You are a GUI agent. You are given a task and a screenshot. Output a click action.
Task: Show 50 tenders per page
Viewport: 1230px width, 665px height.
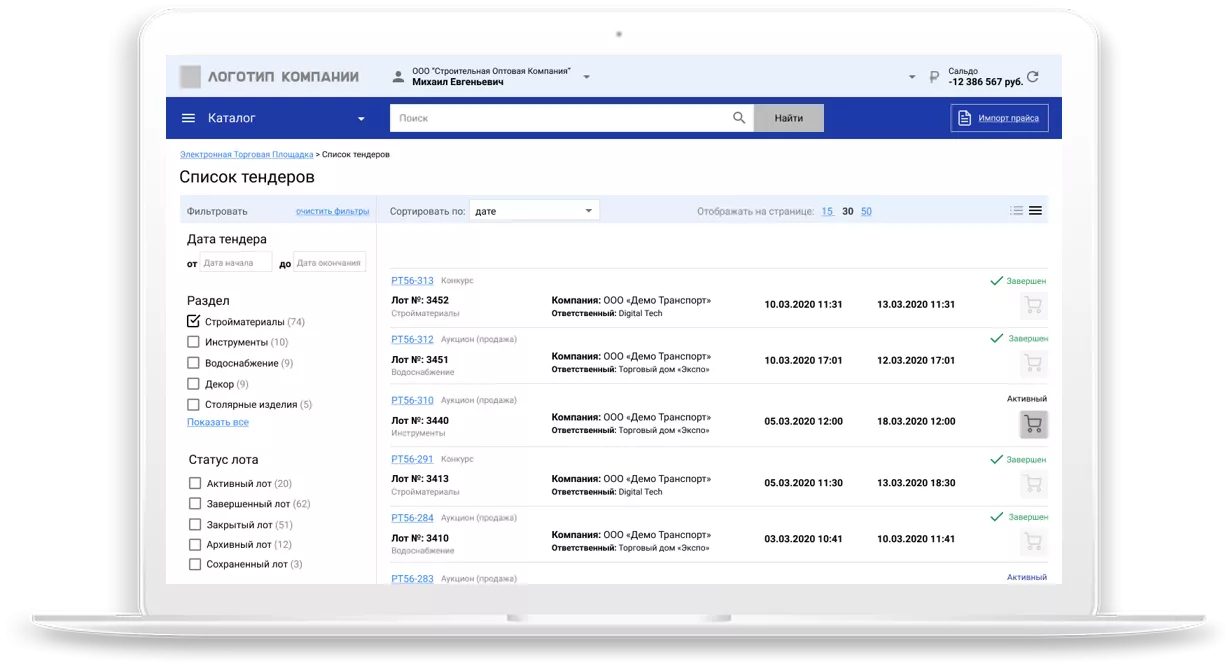coord(866,212)
